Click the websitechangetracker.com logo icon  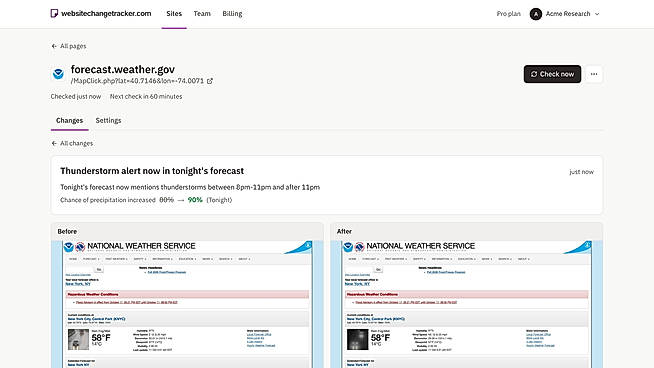tap(54, 13)
